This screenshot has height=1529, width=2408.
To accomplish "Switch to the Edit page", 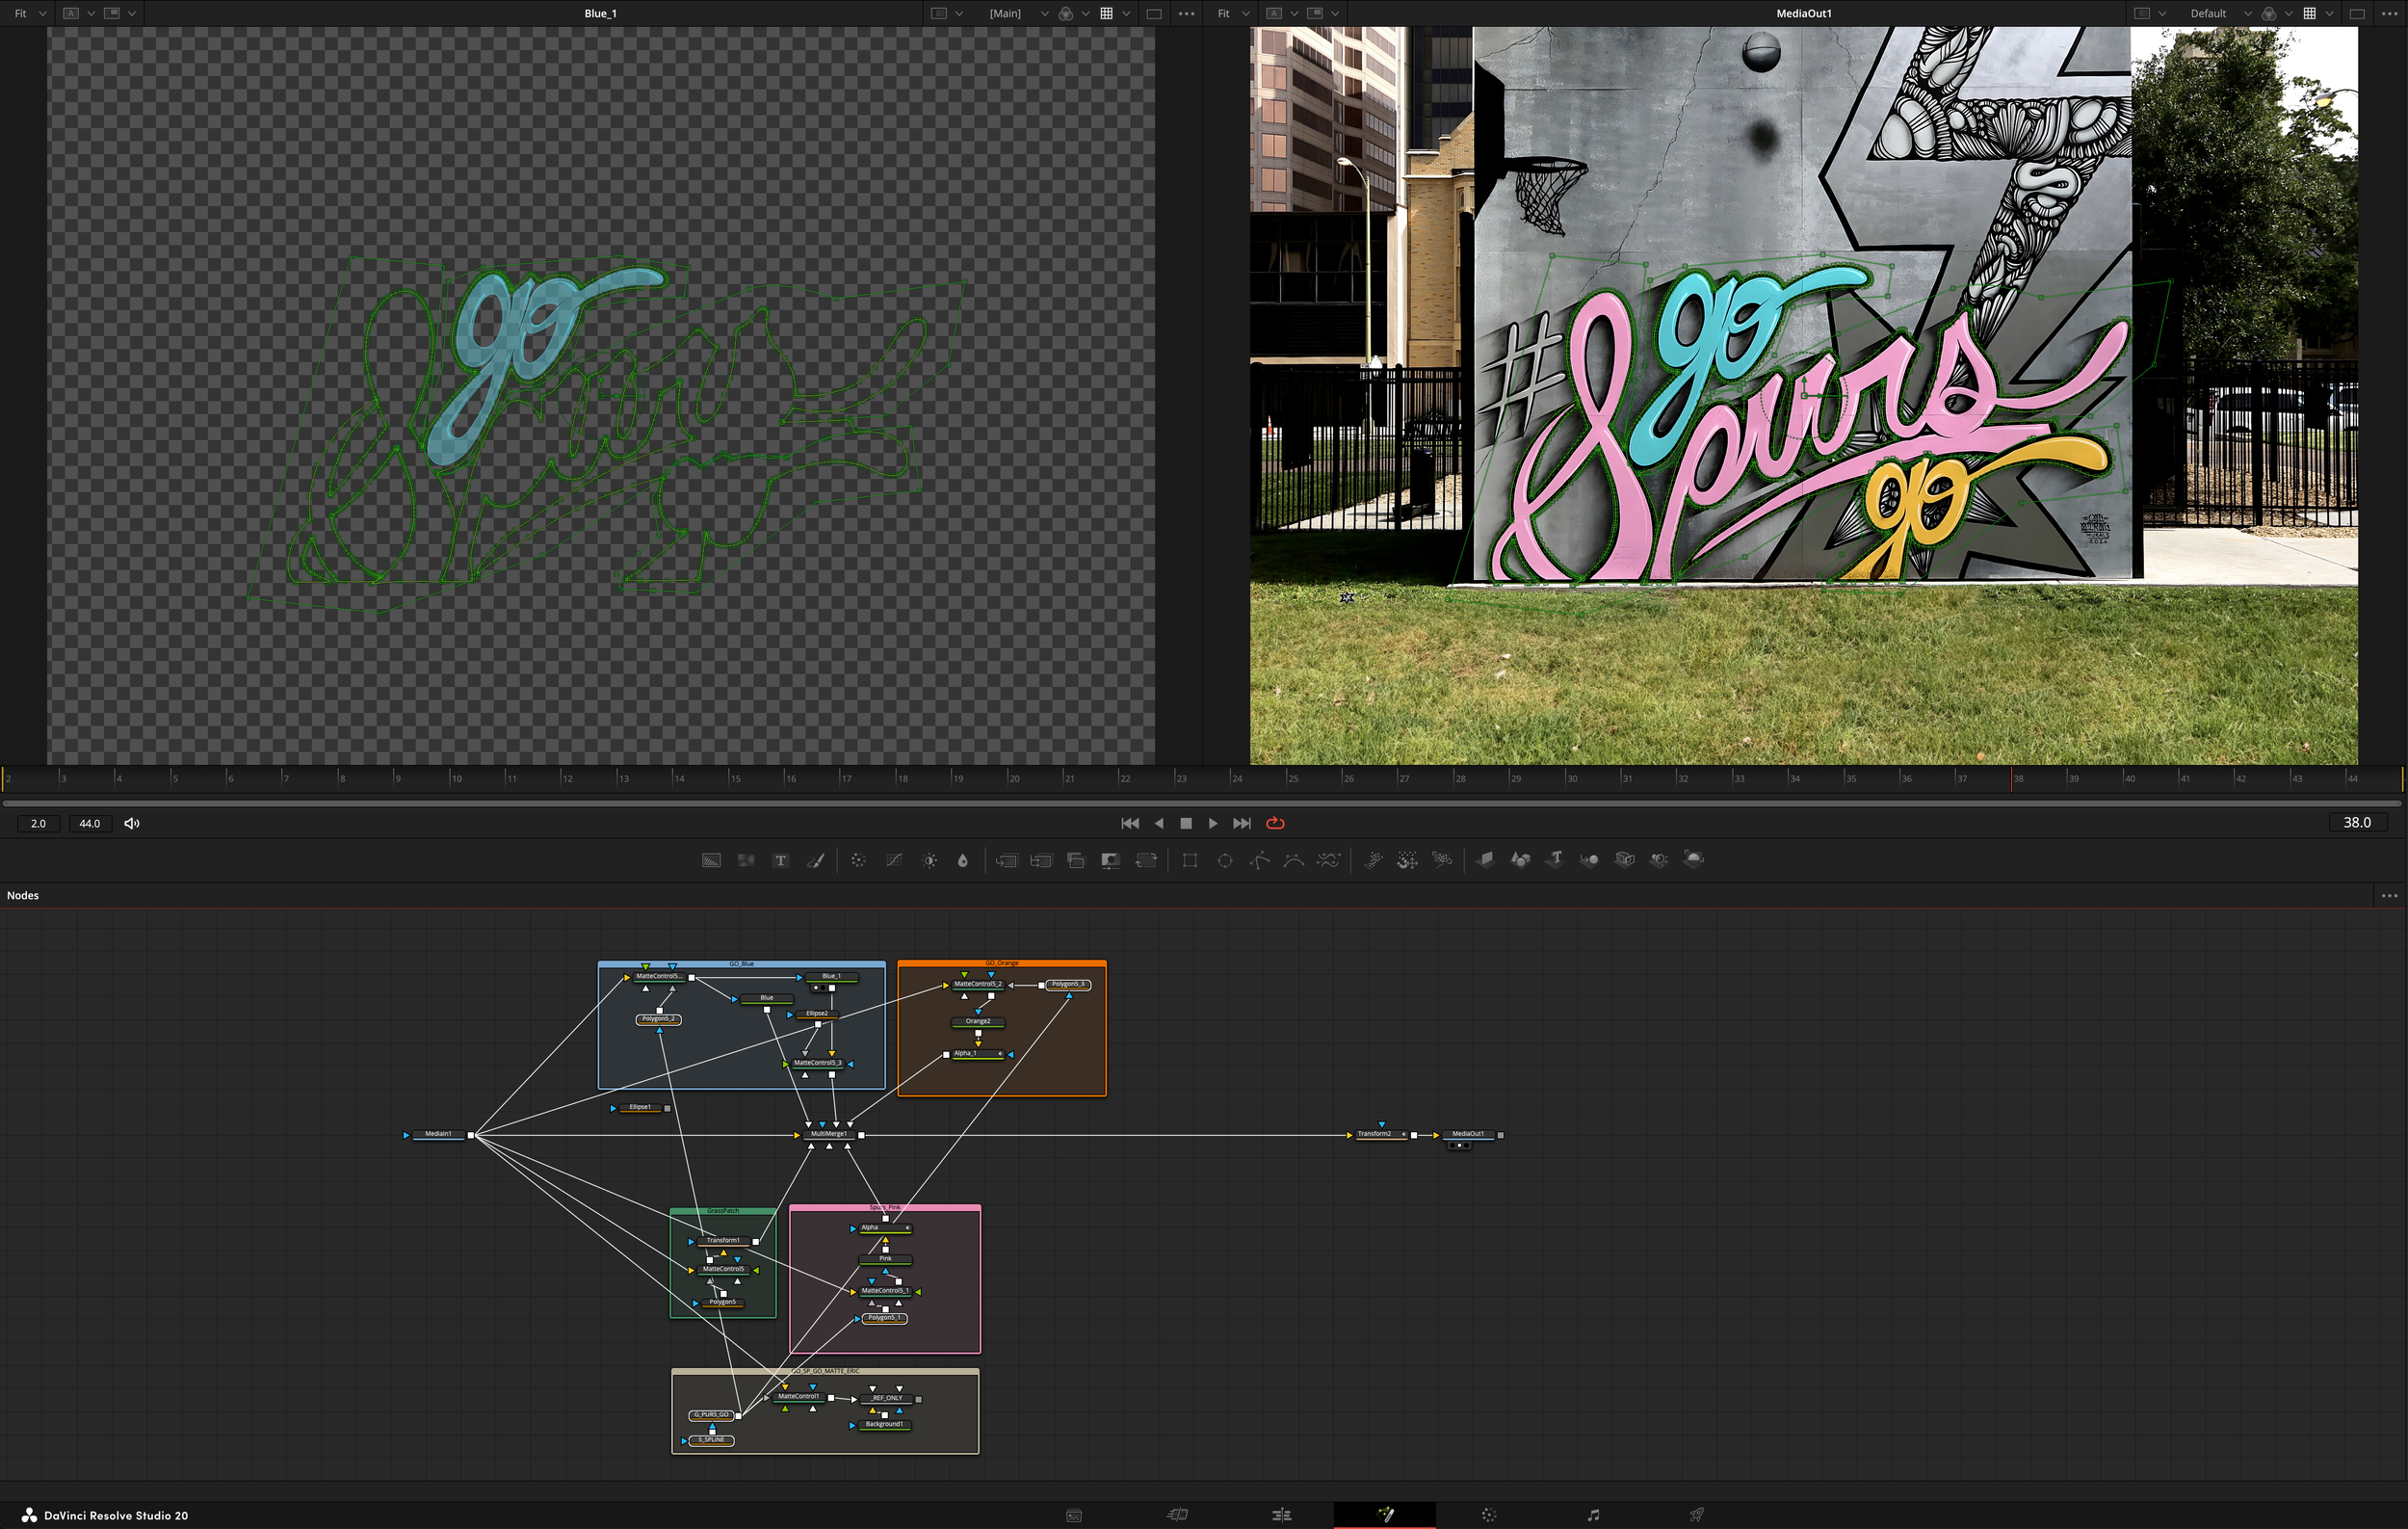I will pos(1281,1515).
